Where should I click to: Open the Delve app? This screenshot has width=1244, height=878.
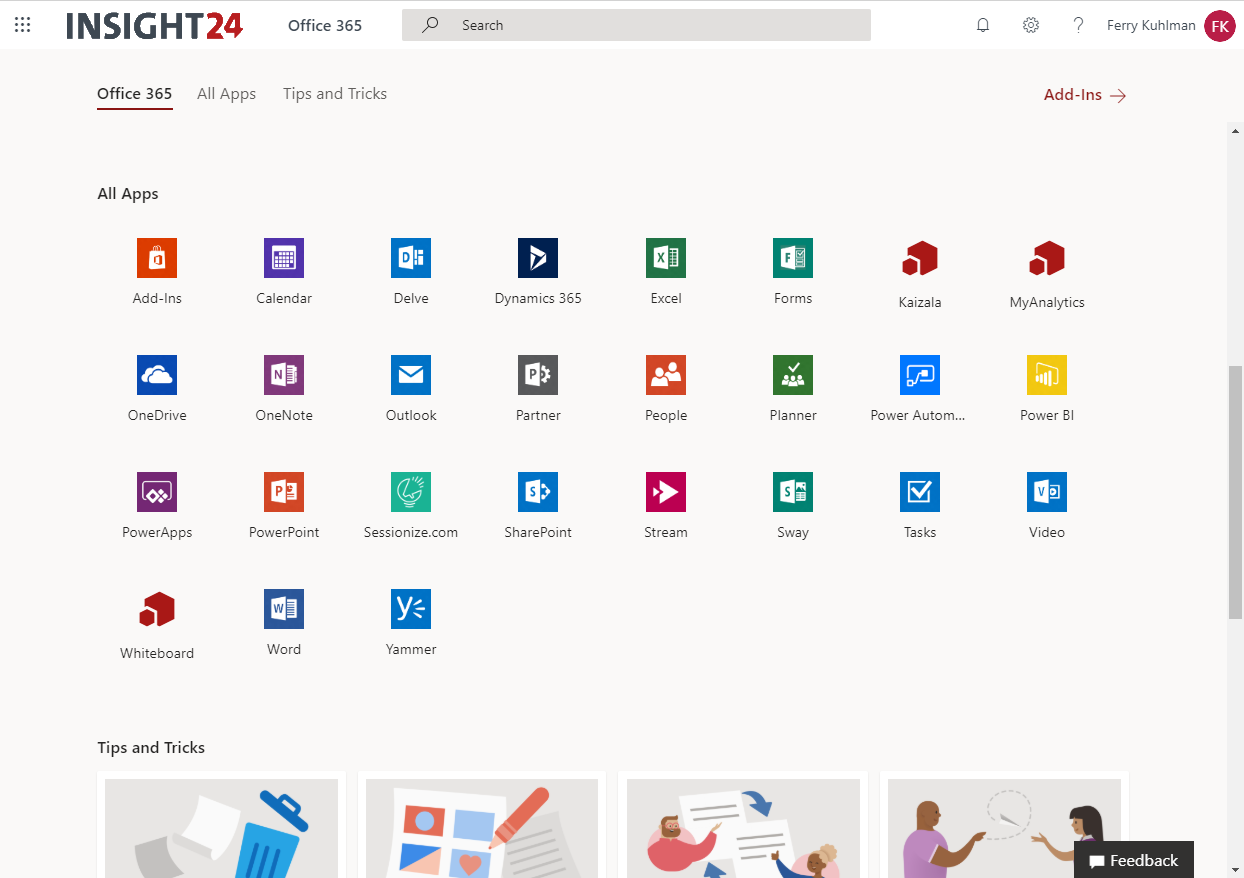coord(411,258)
